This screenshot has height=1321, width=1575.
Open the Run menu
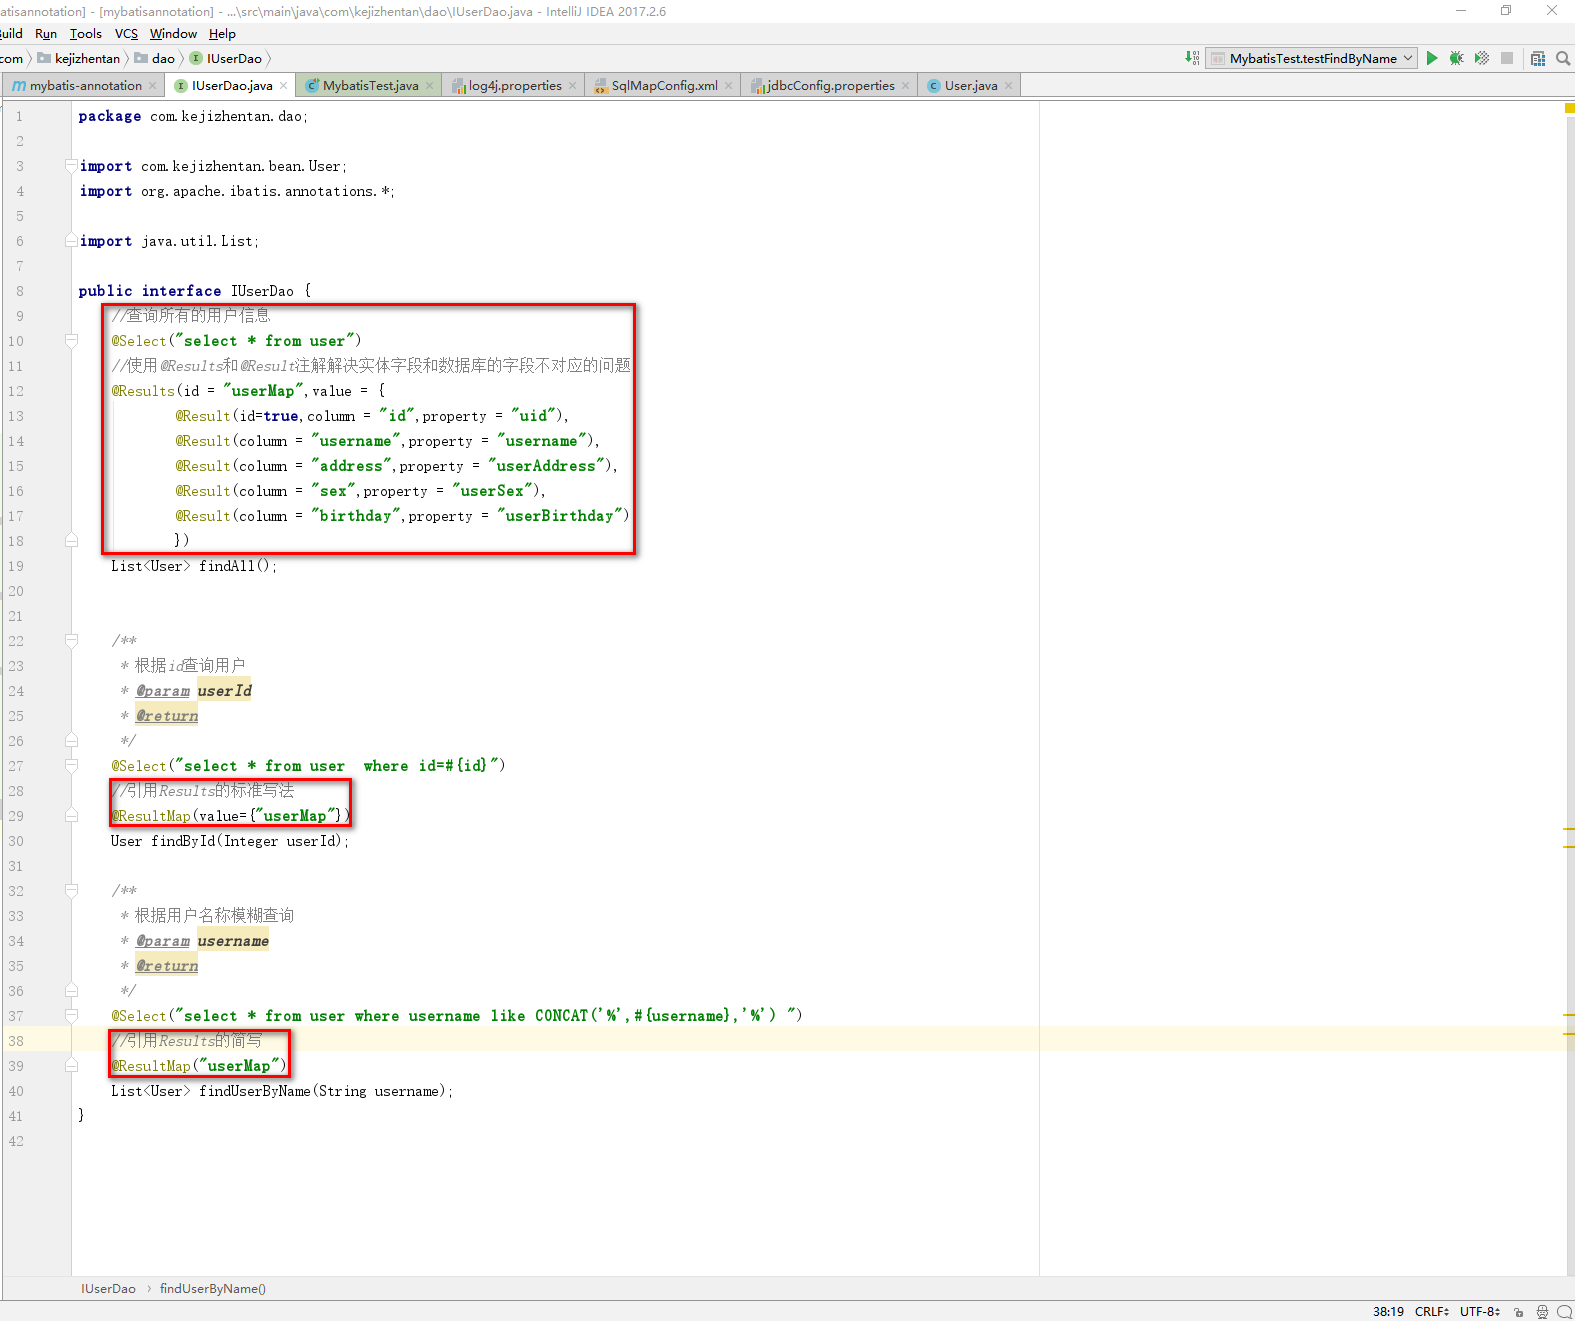click(46, 34)
